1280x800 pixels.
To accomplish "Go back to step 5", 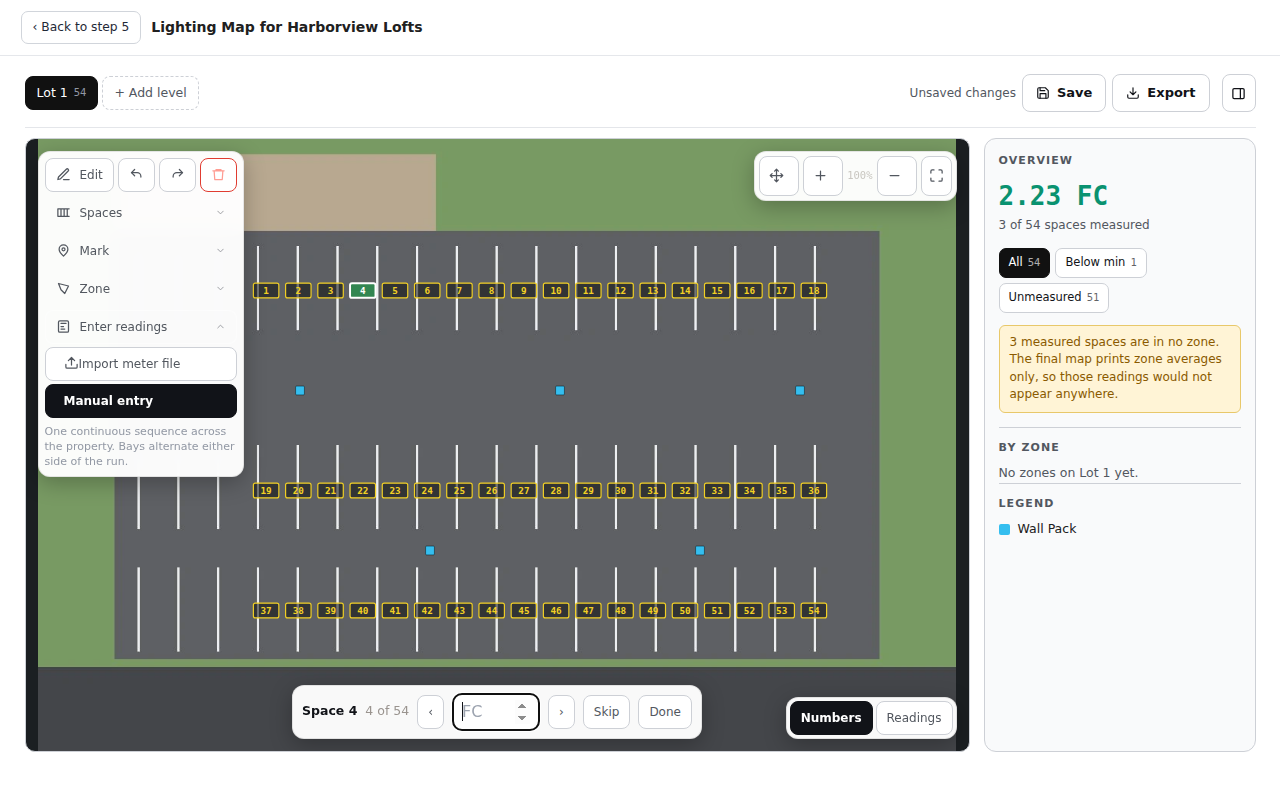I will tap(81, 27).
